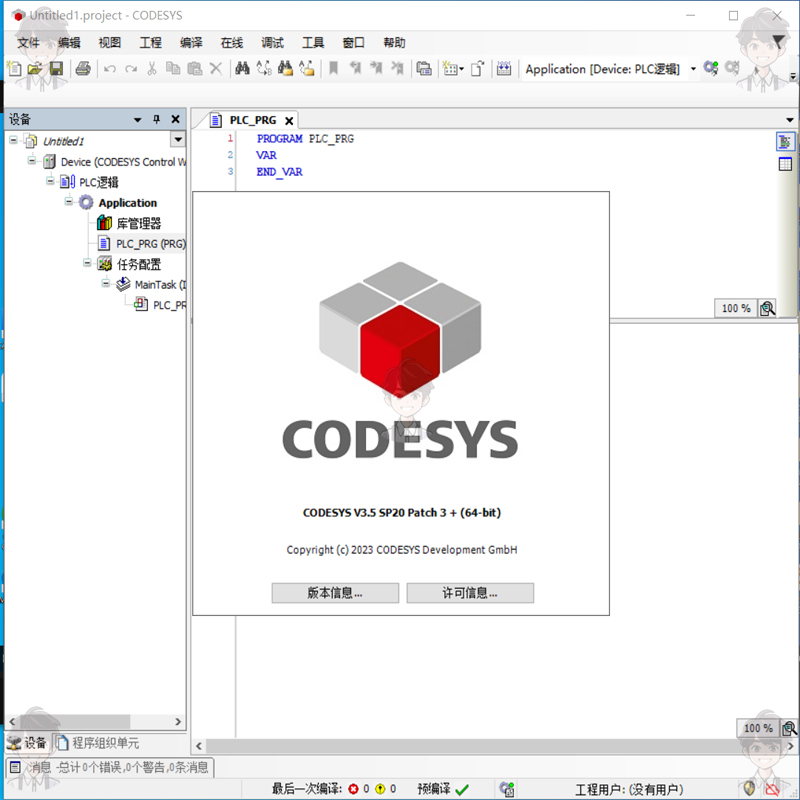Open the 在线 menu
The width and height of the screenshot is (800, 800).
[x=232, y=42]
